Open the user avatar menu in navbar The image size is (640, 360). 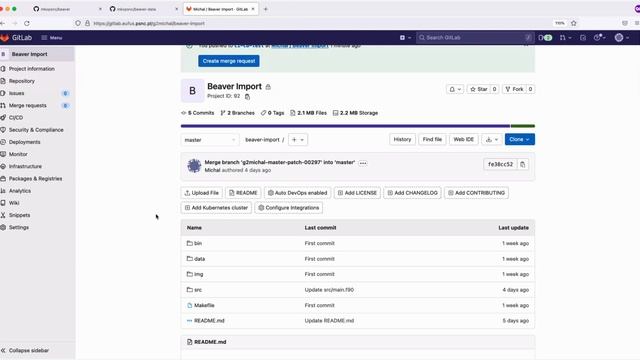click(x=622, y=38)
